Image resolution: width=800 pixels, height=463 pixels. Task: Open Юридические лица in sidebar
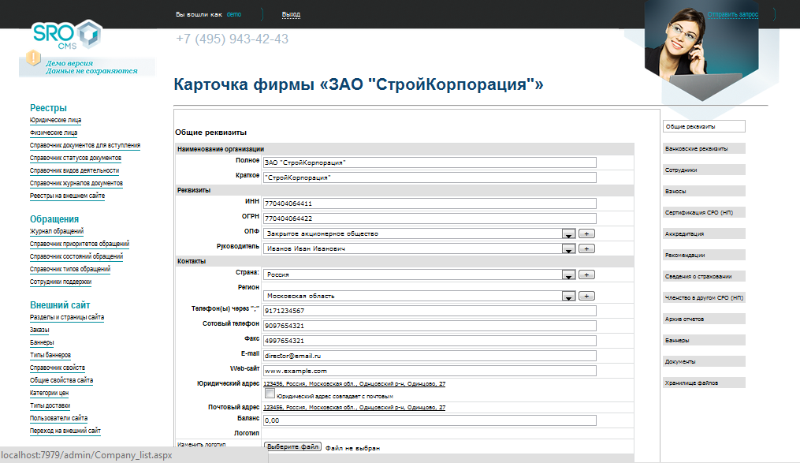click(54, 120)
